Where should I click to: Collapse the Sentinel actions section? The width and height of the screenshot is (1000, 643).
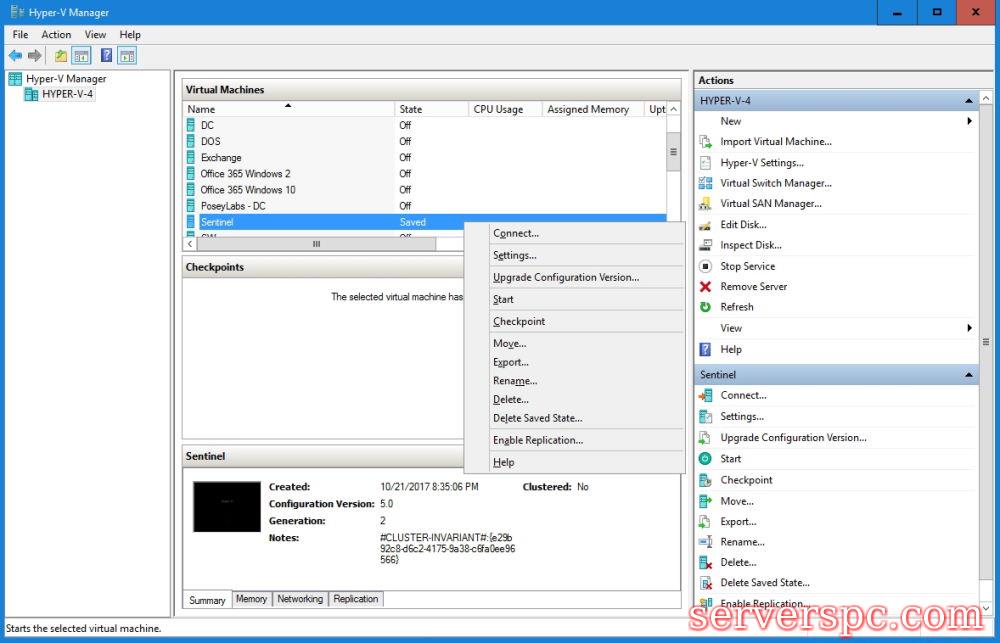pos(968,375)
